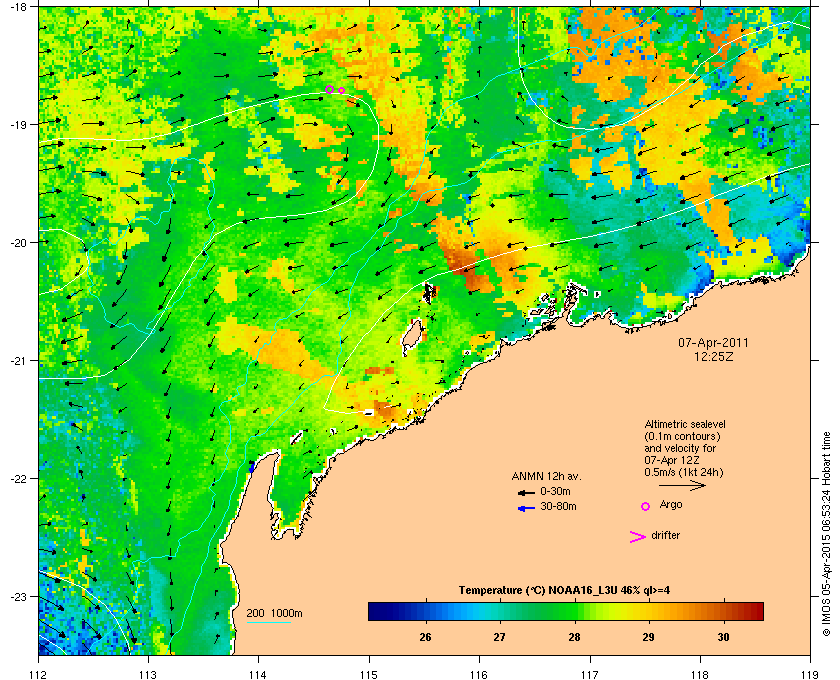Click the Temperature NOAA16_L3U colorbar title
This screenshot has height=680, width=840.
point(564,591)
